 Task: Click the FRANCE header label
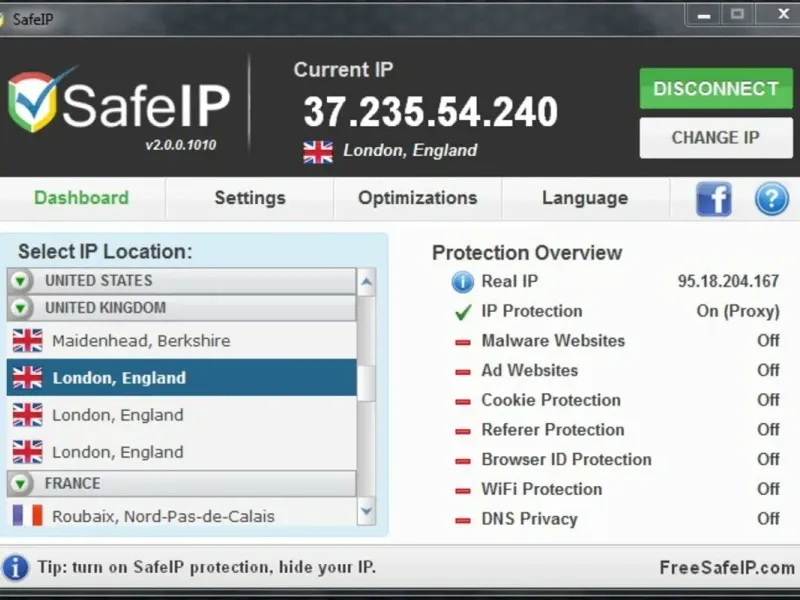point(72,483)
